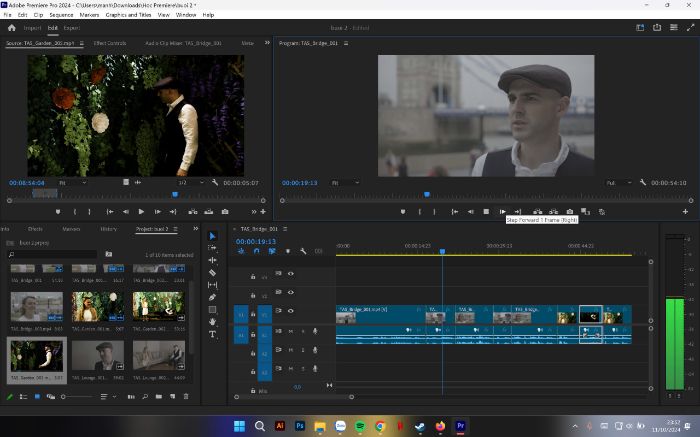Open Source monitor 1/2 resolution dropdown
This screenshot has height=437, width=700.
click(x=191, y=183)
